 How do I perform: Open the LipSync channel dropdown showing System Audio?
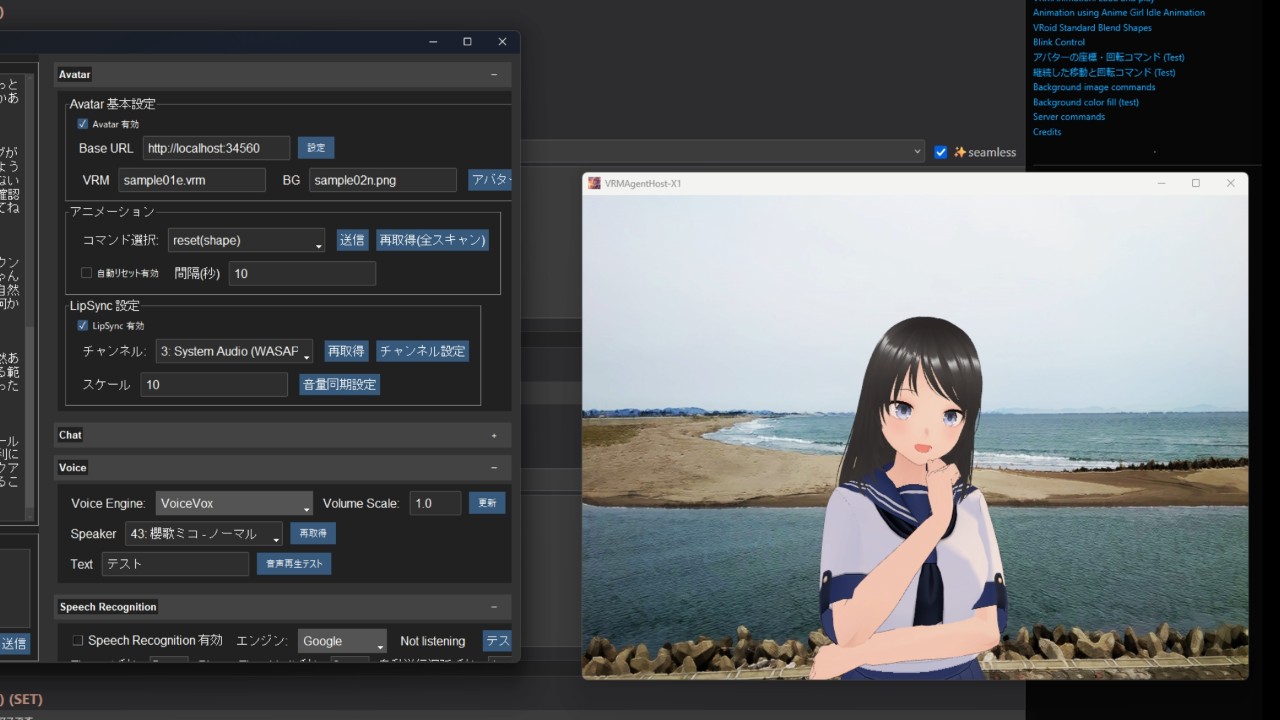coord(234,351)
